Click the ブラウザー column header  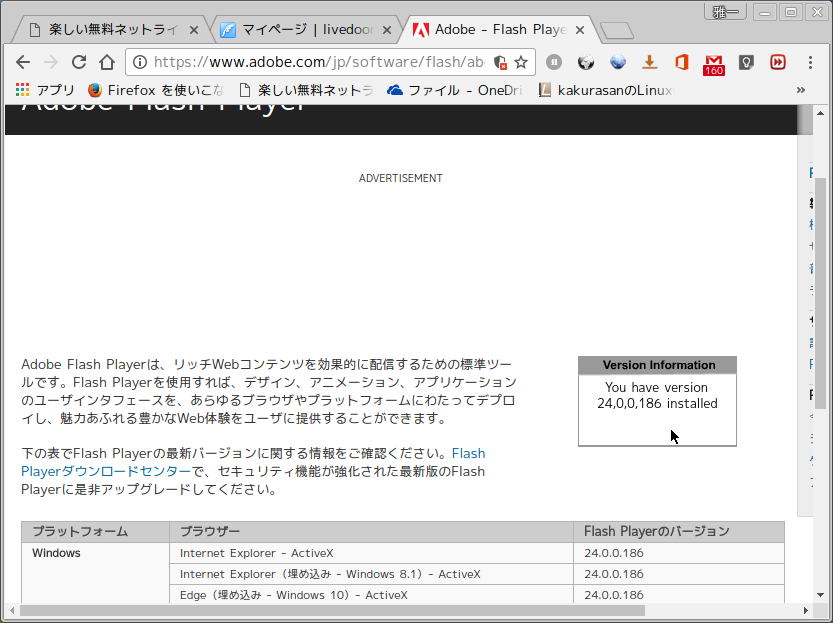(371, 532)
